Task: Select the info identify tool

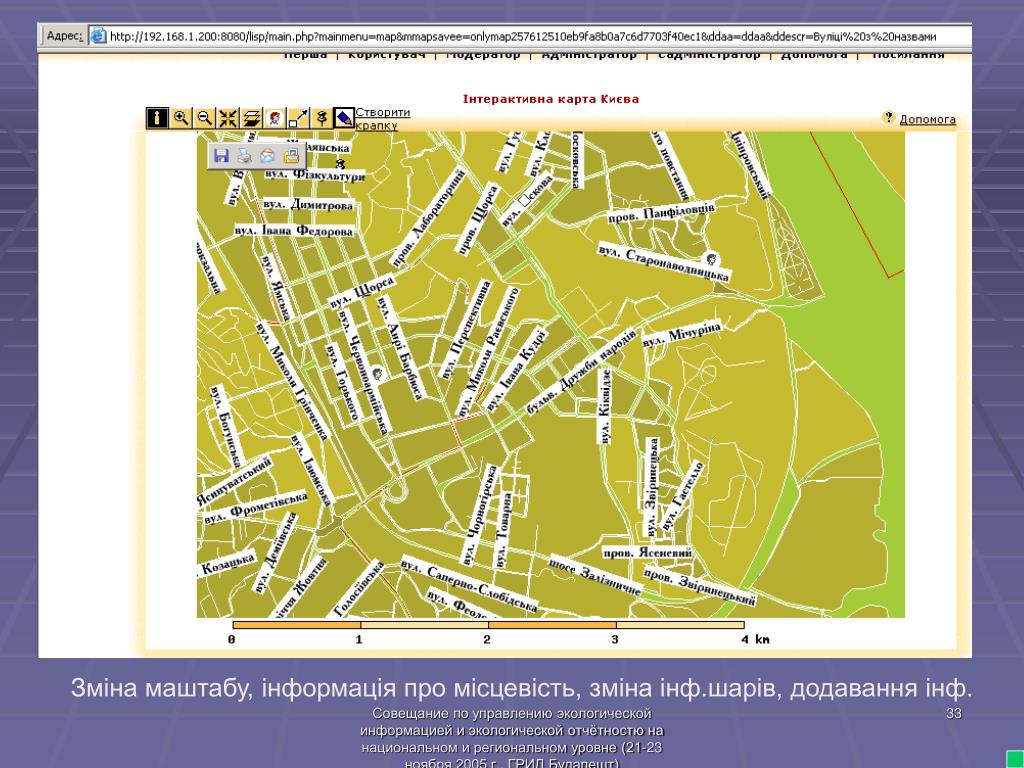Action: point(157,118)
